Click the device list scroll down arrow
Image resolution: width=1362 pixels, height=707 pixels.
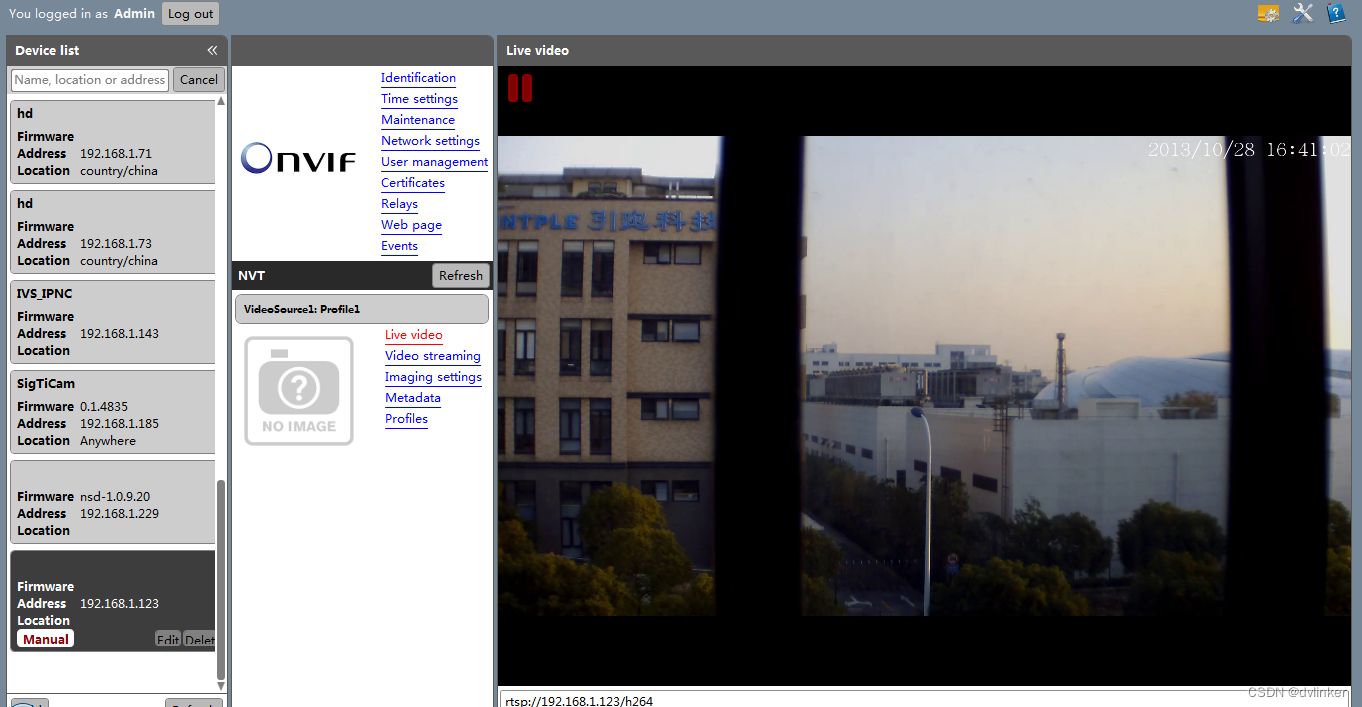(x=221, y=686)
